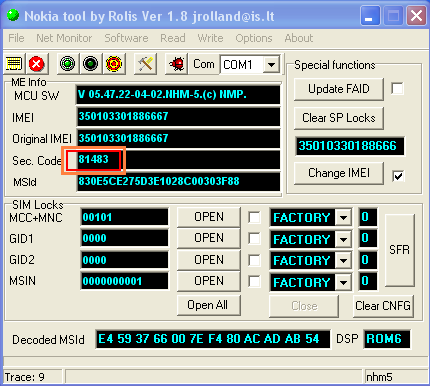Expand the FACTORY dropdown in MSIN row
The width and height of the screenshot is (430, 386).
(343, 283)
